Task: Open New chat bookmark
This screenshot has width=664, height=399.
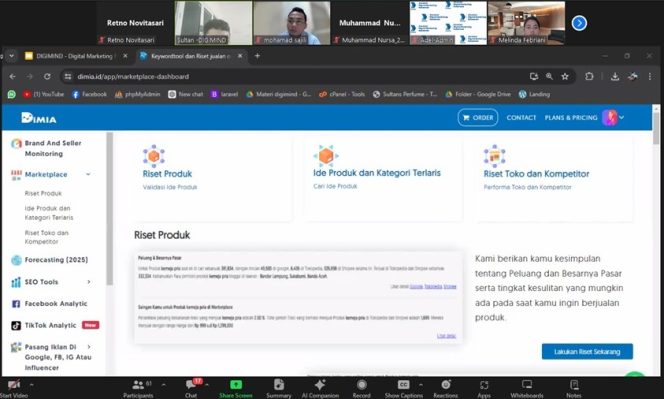Action: click(x=185, y=94)
